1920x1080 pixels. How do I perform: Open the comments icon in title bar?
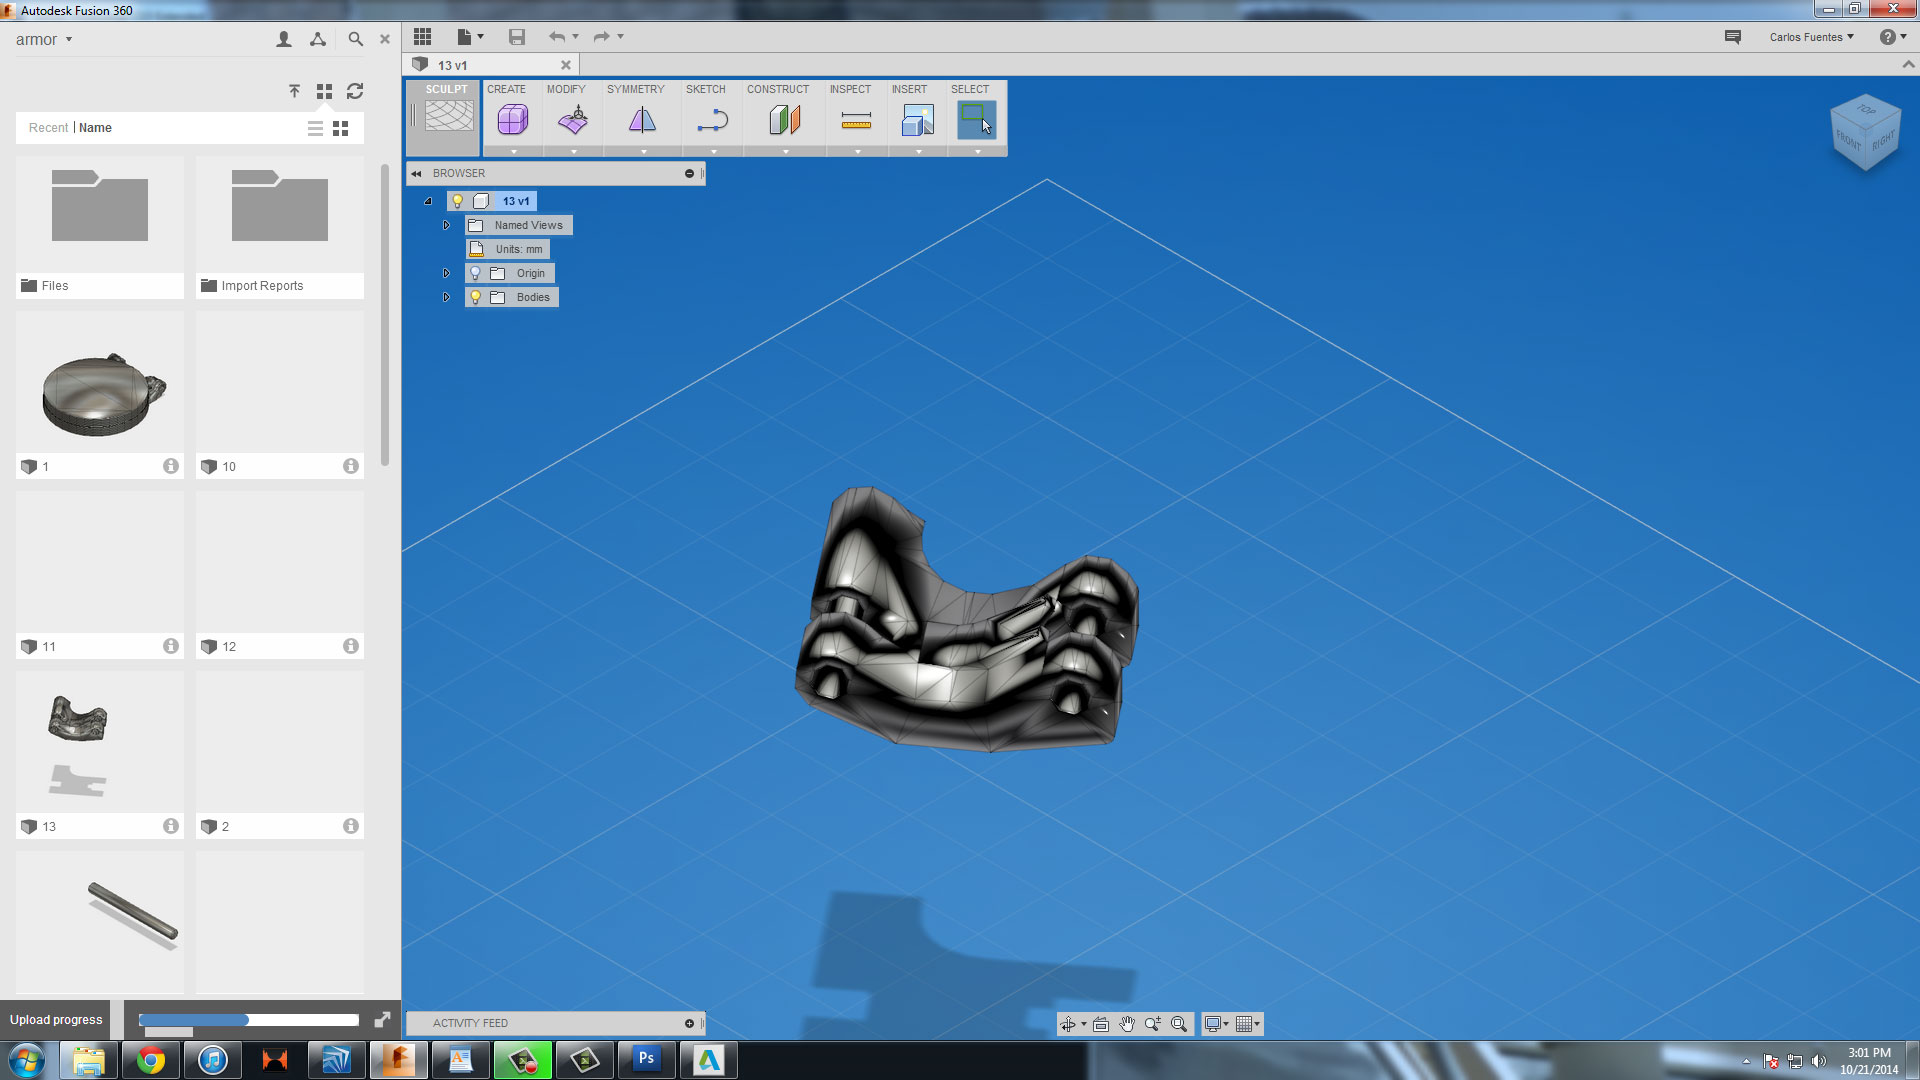pos(1733,37)
